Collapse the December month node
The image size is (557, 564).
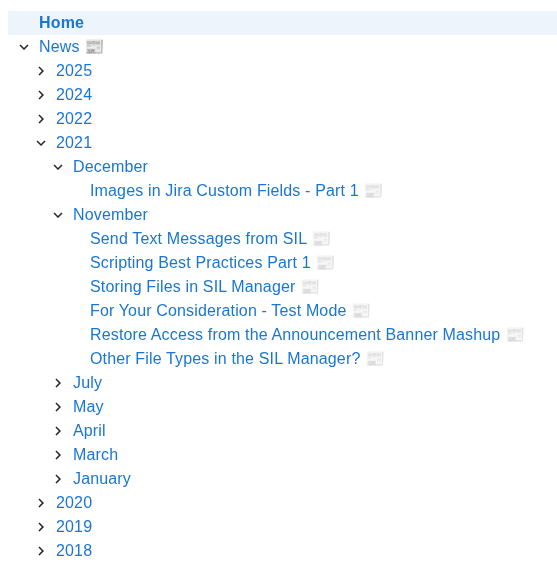coord(58,167)
